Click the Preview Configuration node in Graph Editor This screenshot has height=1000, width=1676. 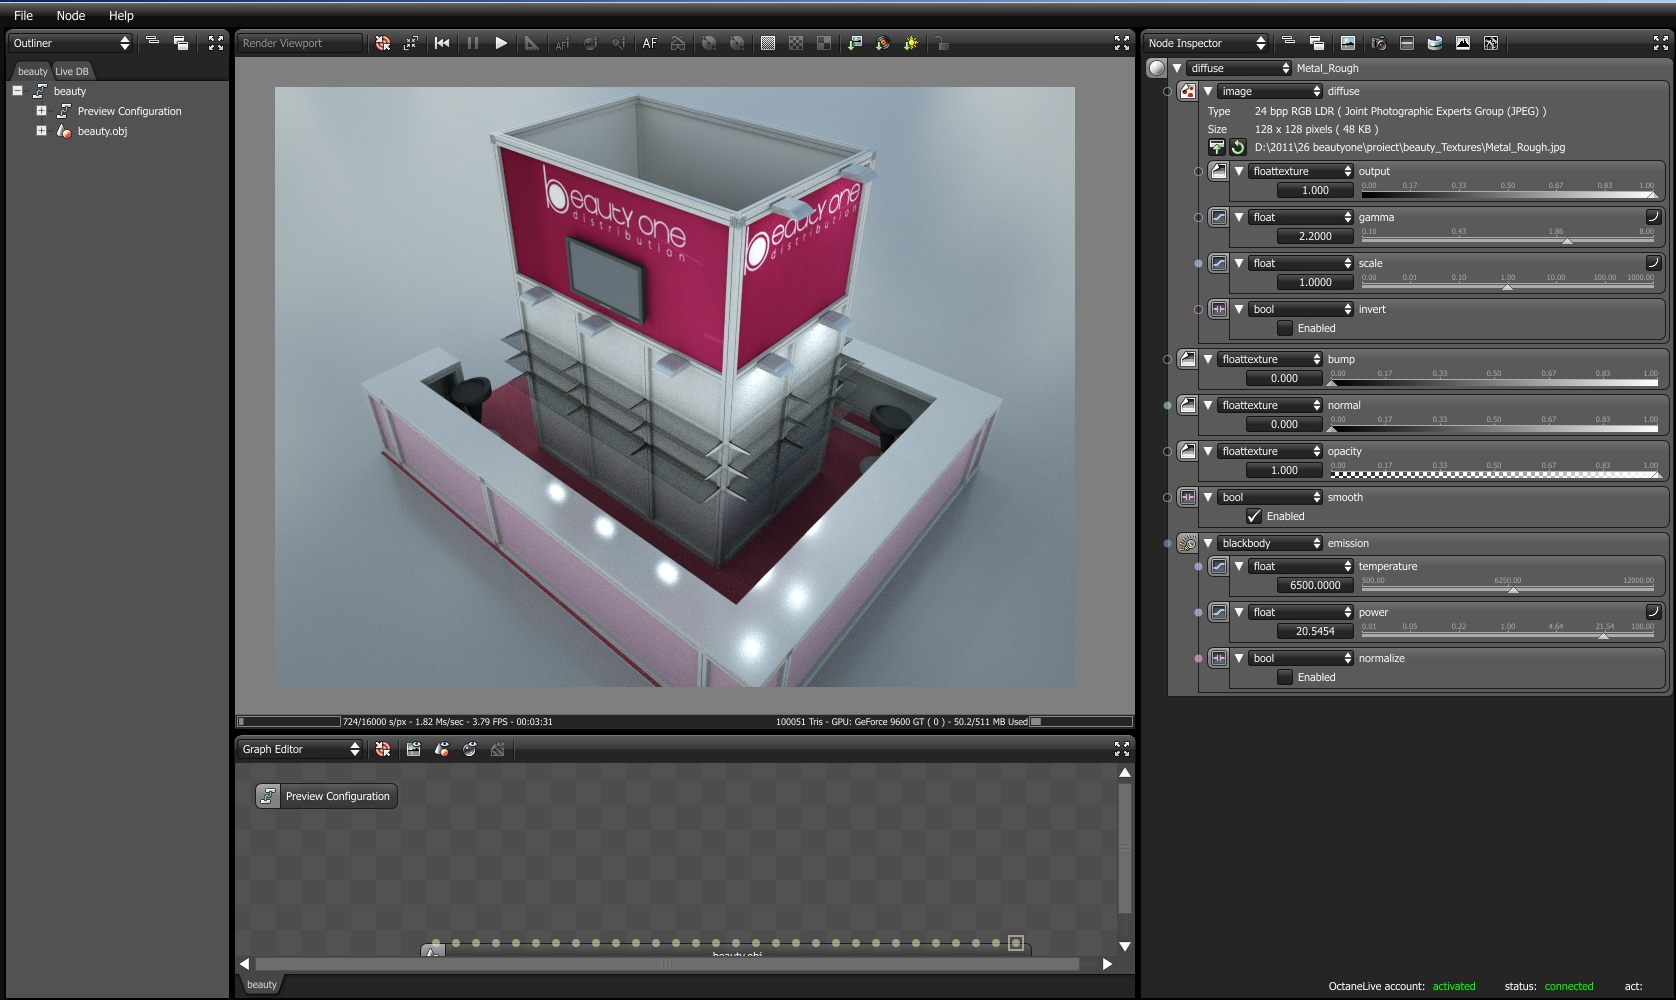click(x=326, y=796)
